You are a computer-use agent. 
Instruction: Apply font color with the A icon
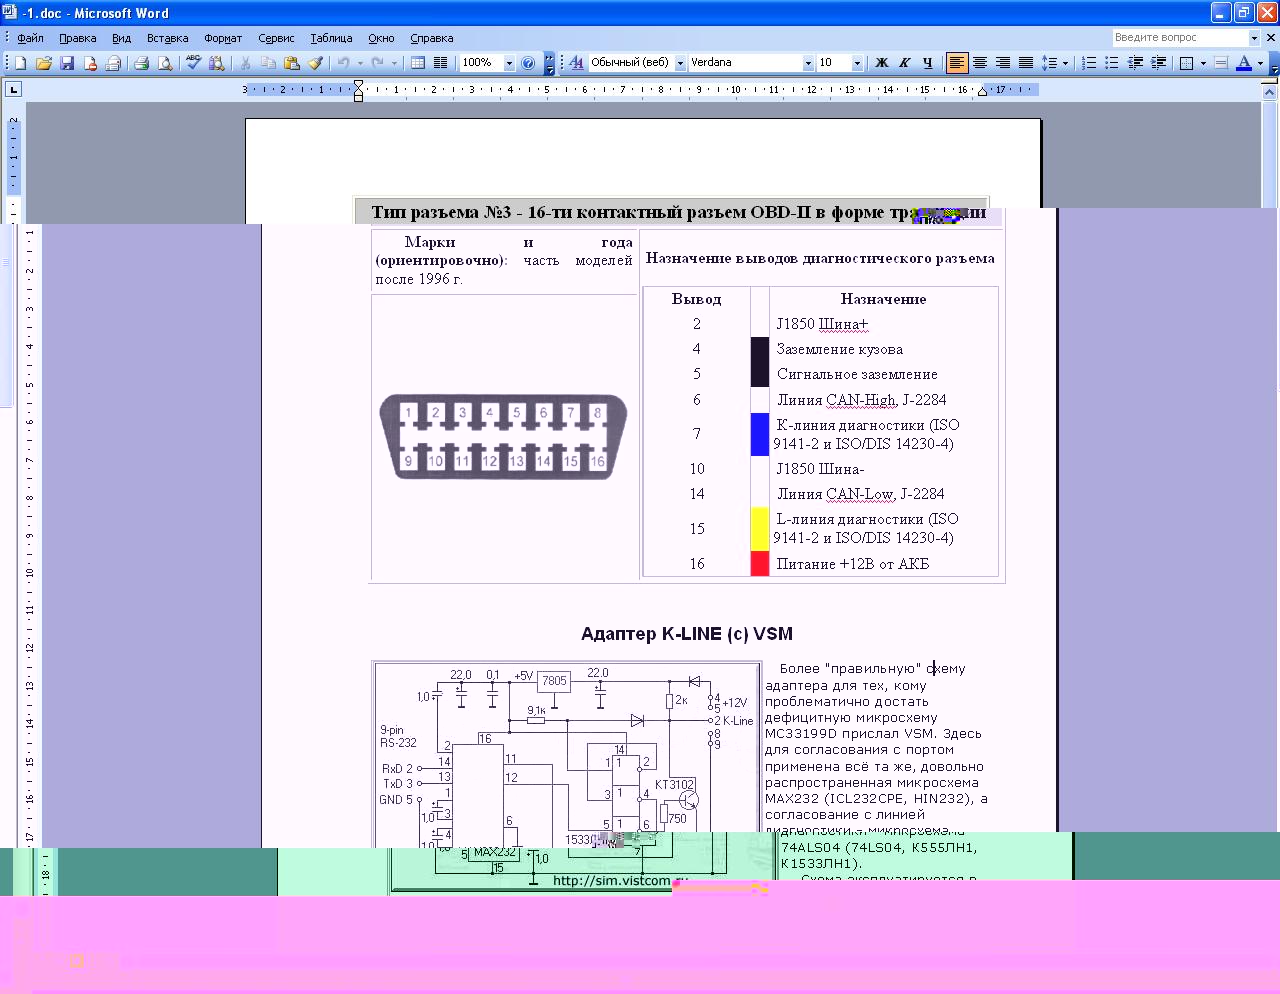click(x=1243, y=63)
